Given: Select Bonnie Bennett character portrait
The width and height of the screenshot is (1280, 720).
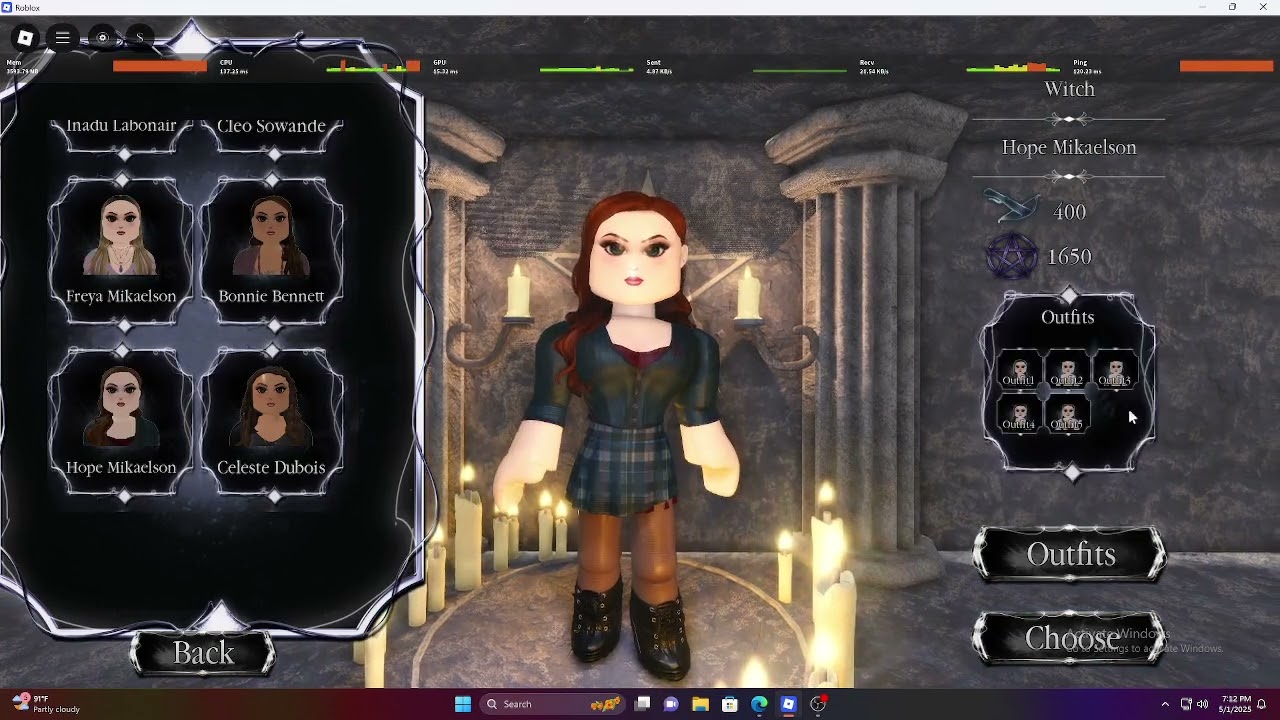Looking at the screenshot, I should click(x=271, y=237).
